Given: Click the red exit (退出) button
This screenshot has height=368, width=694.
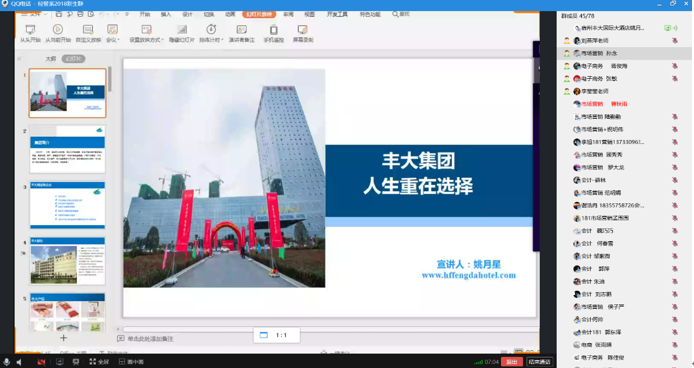Looking at the screenshot, I should [512, 362].
